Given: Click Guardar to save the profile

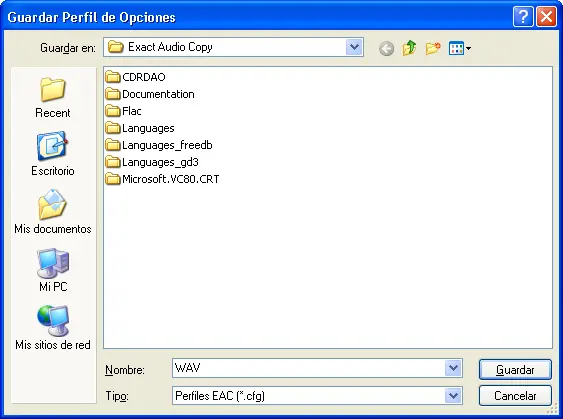Looking at the screenshot, I should click(515, 369).
